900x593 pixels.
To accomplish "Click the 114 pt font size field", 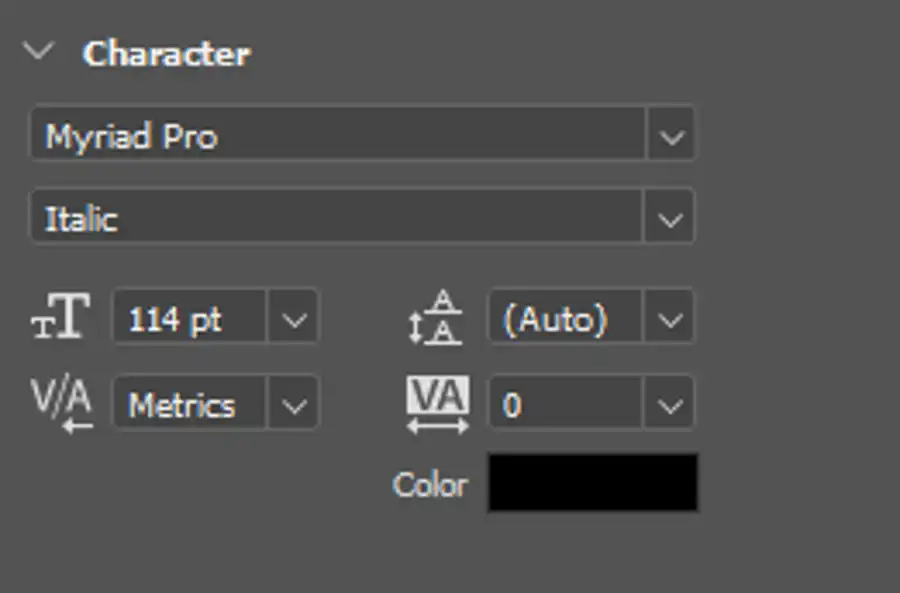I will (190, 316).
